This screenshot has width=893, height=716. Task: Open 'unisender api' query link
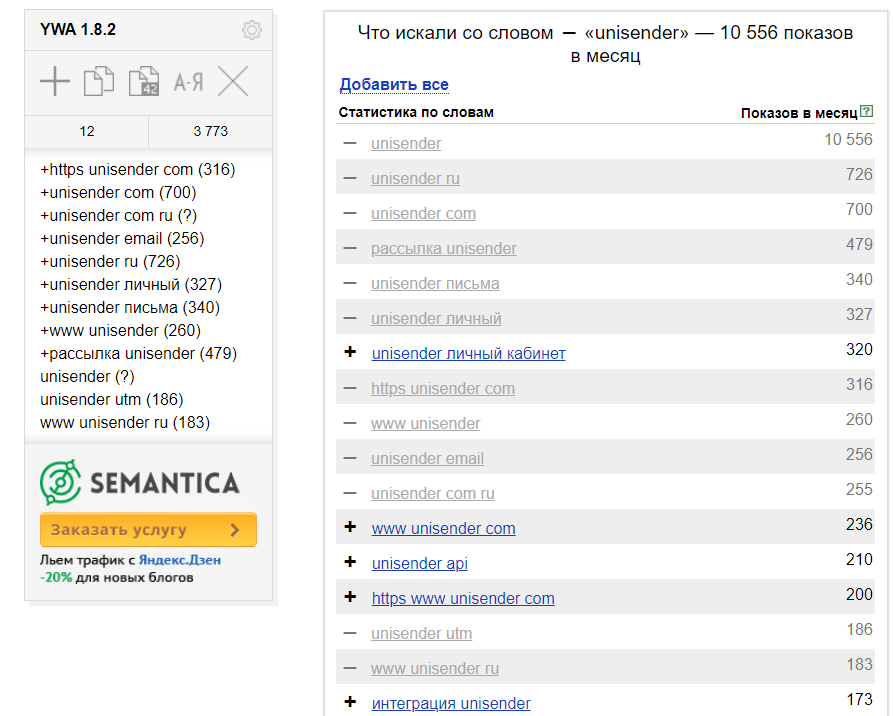(420, 563)
